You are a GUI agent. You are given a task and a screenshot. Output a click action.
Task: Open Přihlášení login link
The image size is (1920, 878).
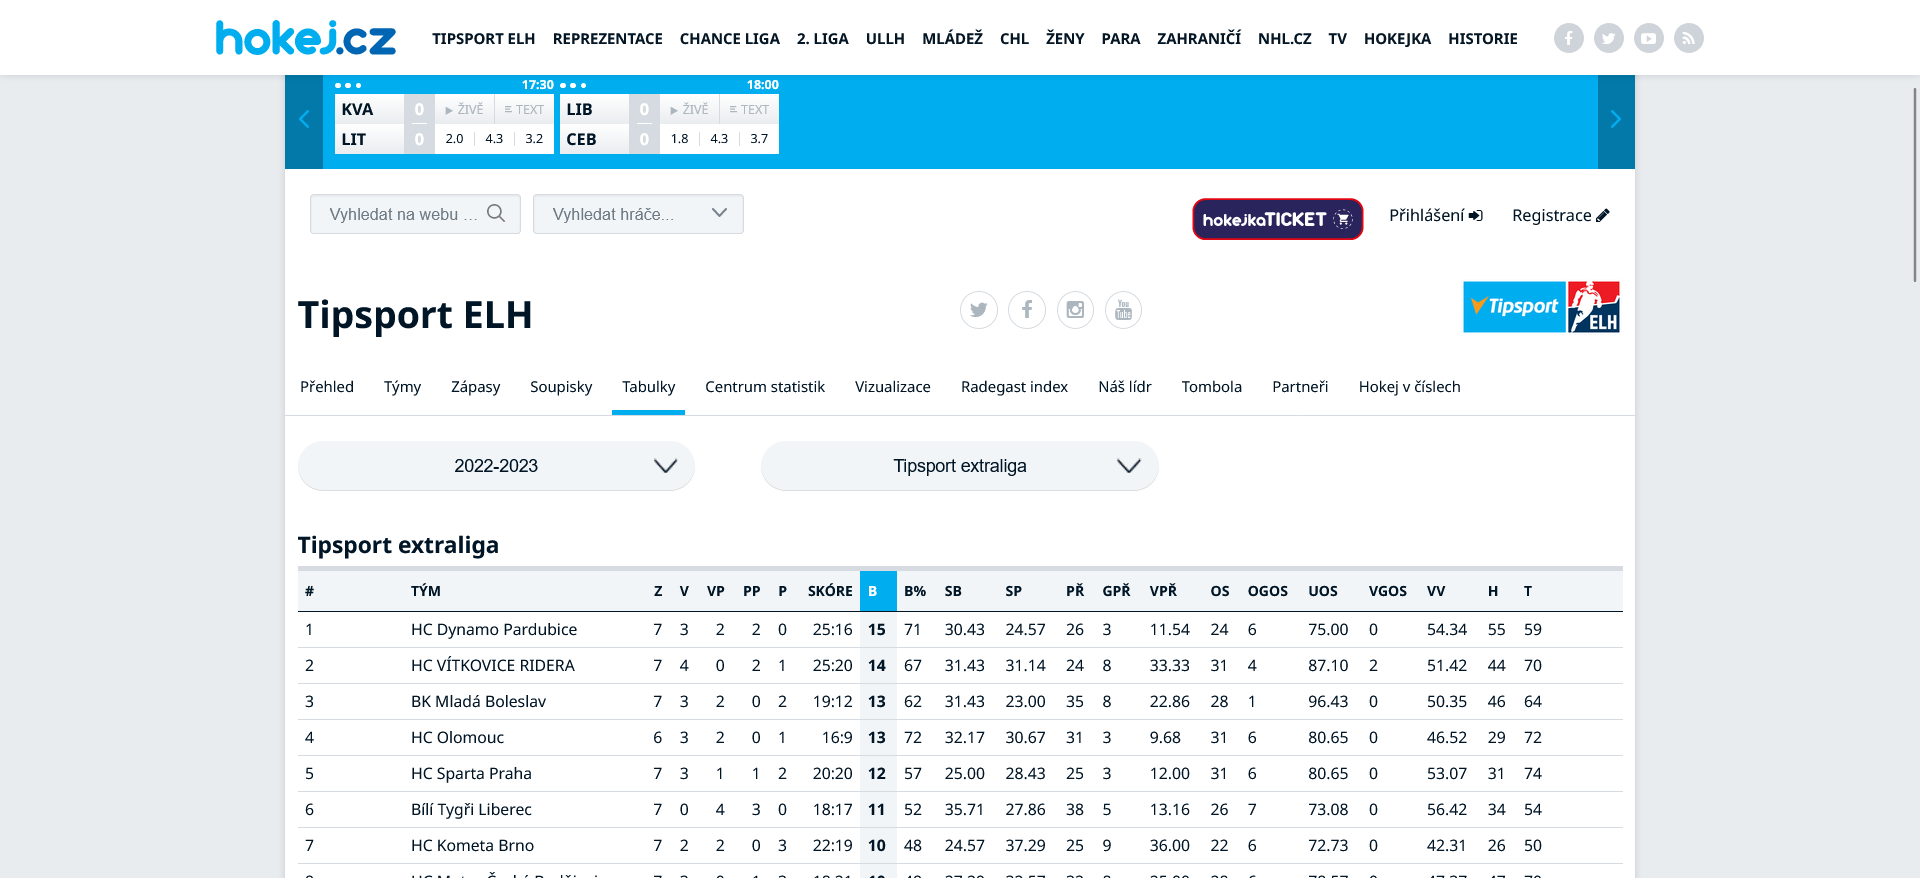[x=1436, y=215]
